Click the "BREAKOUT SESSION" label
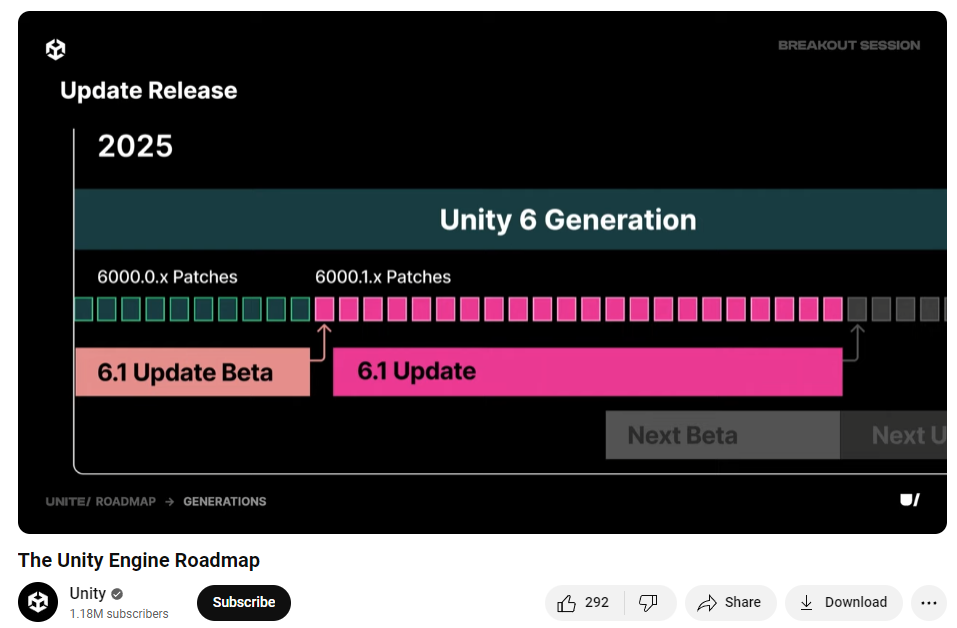Image resolution: width=957 pixels, height=628 pixels. (849, 45)
